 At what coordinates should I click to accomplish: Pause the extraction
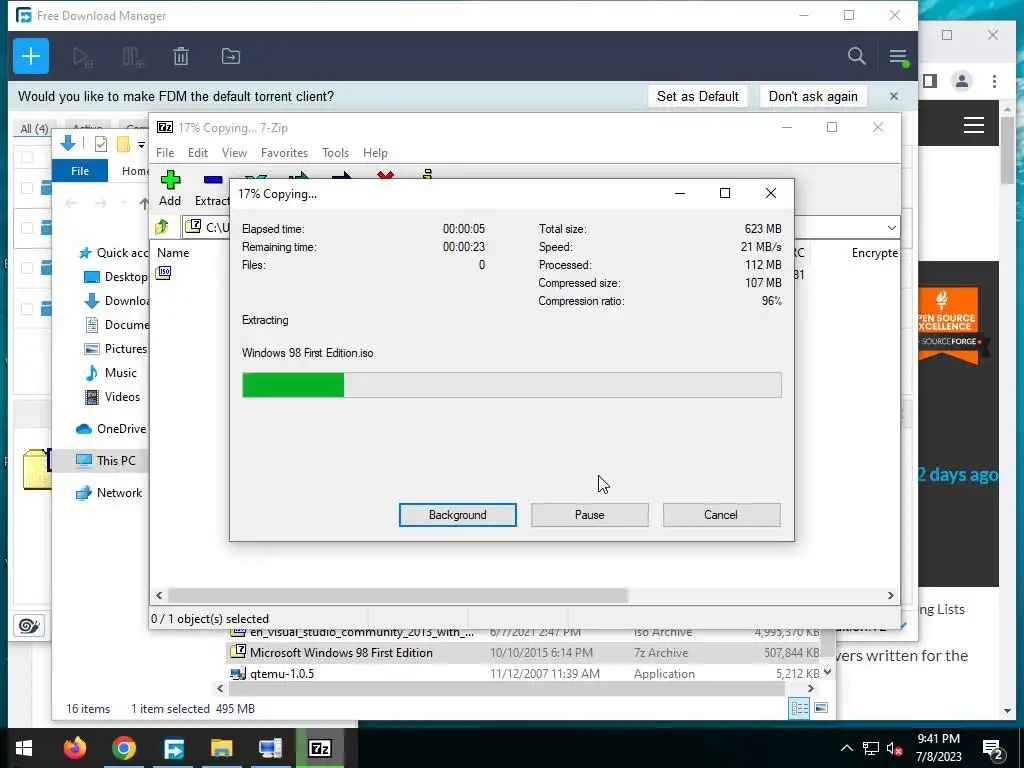590,515
